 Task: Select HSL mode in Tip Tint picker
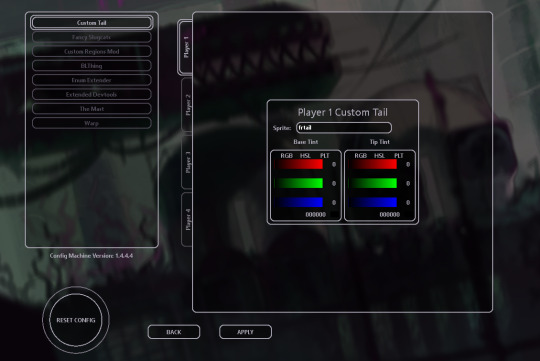click(379, 156)
